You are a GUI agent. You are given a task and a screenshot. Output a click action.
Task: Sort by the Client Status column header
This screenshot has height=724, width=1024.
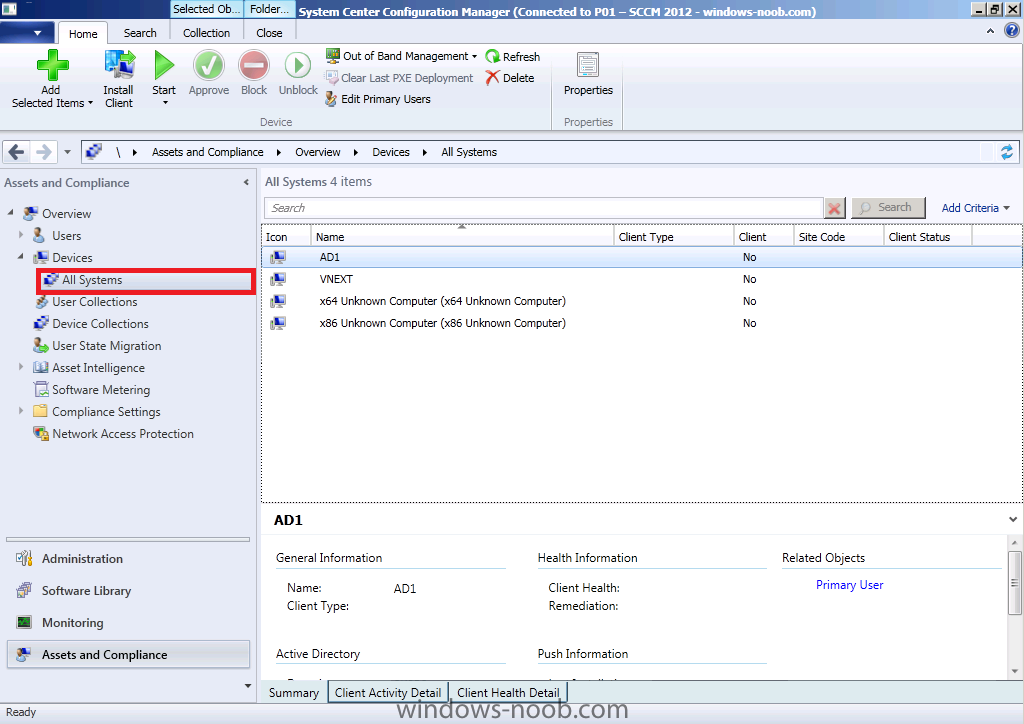(x=928, y=237)
